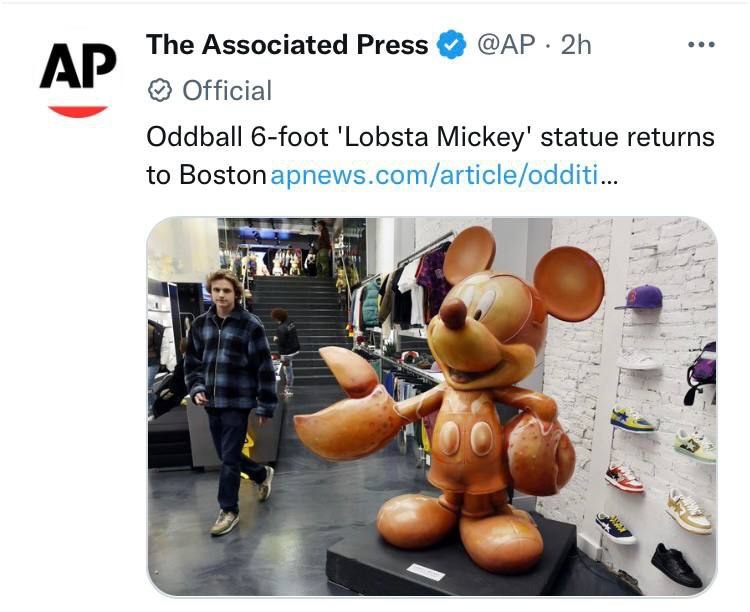Open the 2h tweet timestamp

coord(576,45)
